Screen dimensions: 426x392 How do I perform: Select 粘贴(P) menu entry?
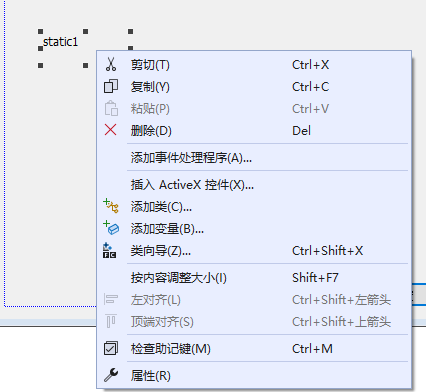point(254,109)
